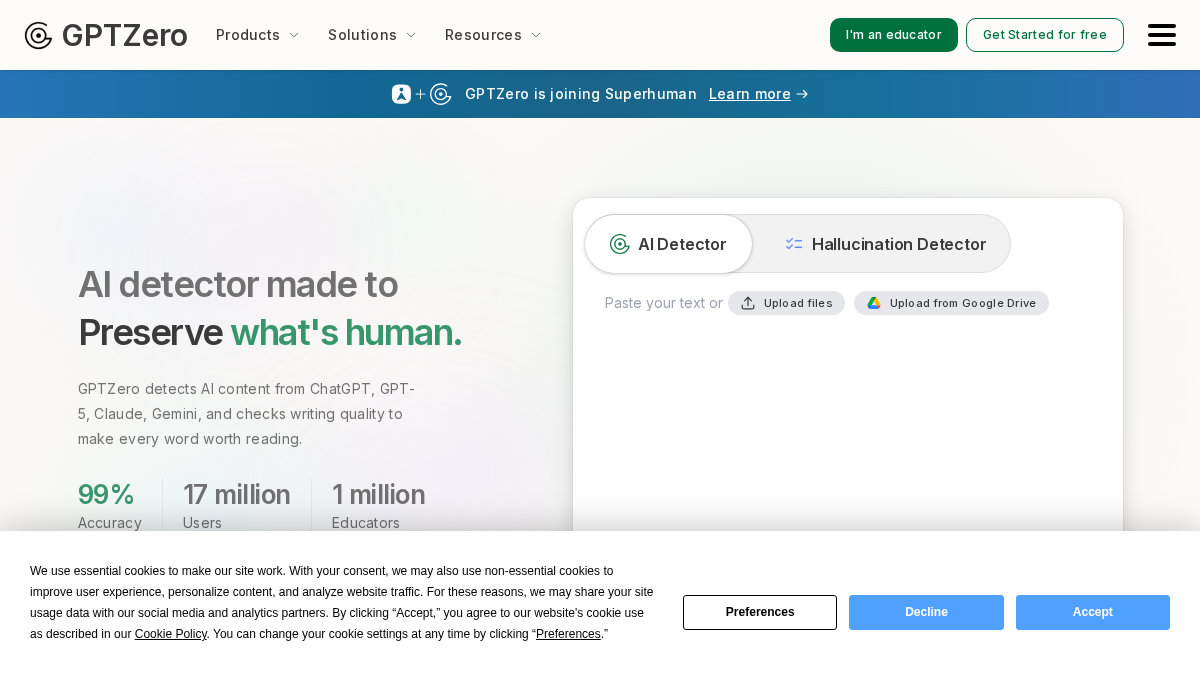Click the Google Drive logo icon
Viewport: 1200px width, 675px height.
pyautogui.click(x=874, y=303)
